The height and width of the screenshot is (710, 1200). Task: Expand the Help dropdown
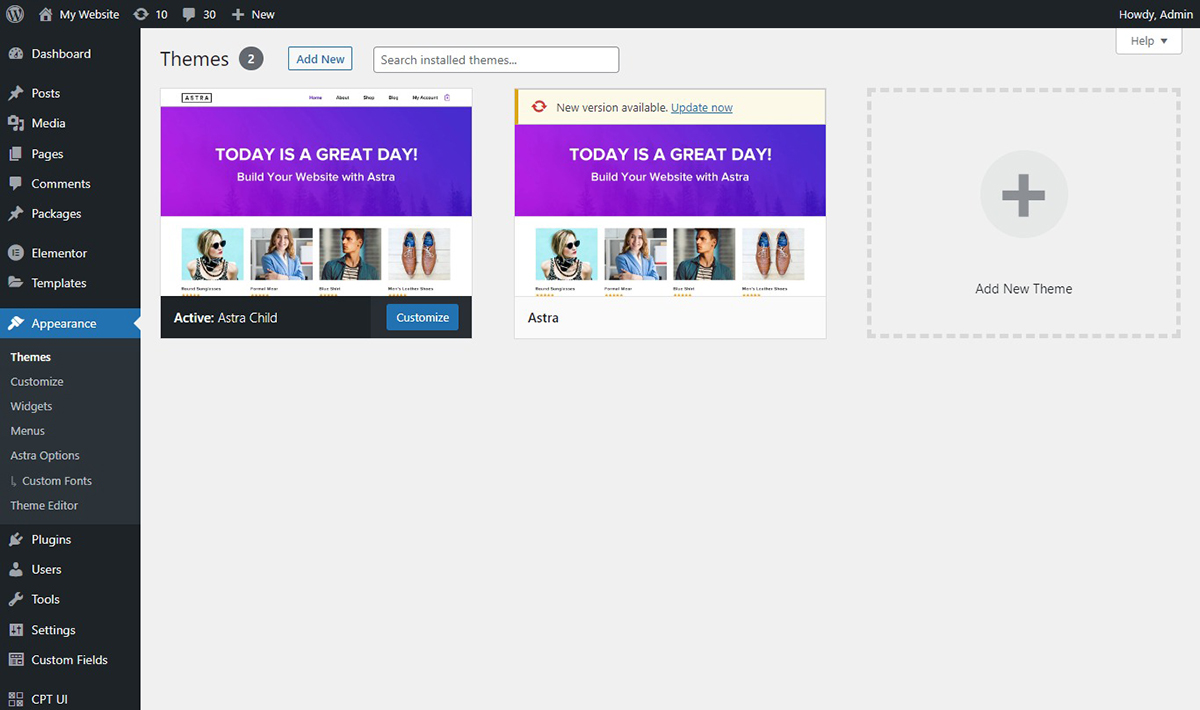click(1149, 41)
